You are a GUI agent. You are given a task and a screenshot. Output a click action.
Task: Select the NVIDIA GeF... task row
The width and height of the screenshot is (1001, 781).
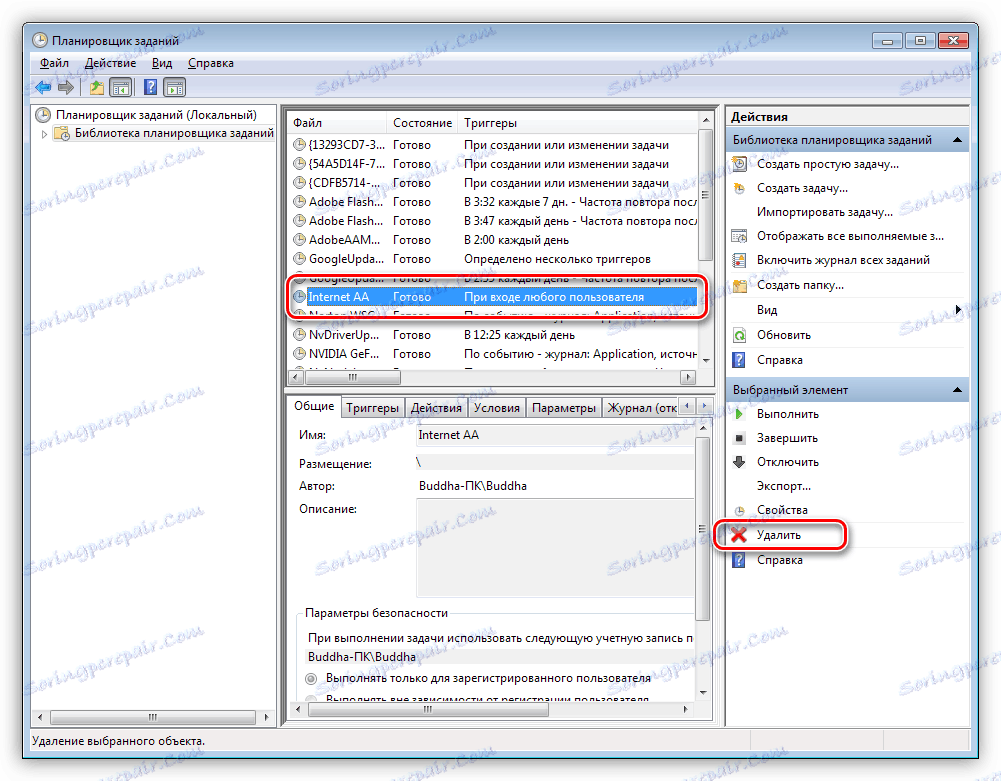click(x=495, y=354)
